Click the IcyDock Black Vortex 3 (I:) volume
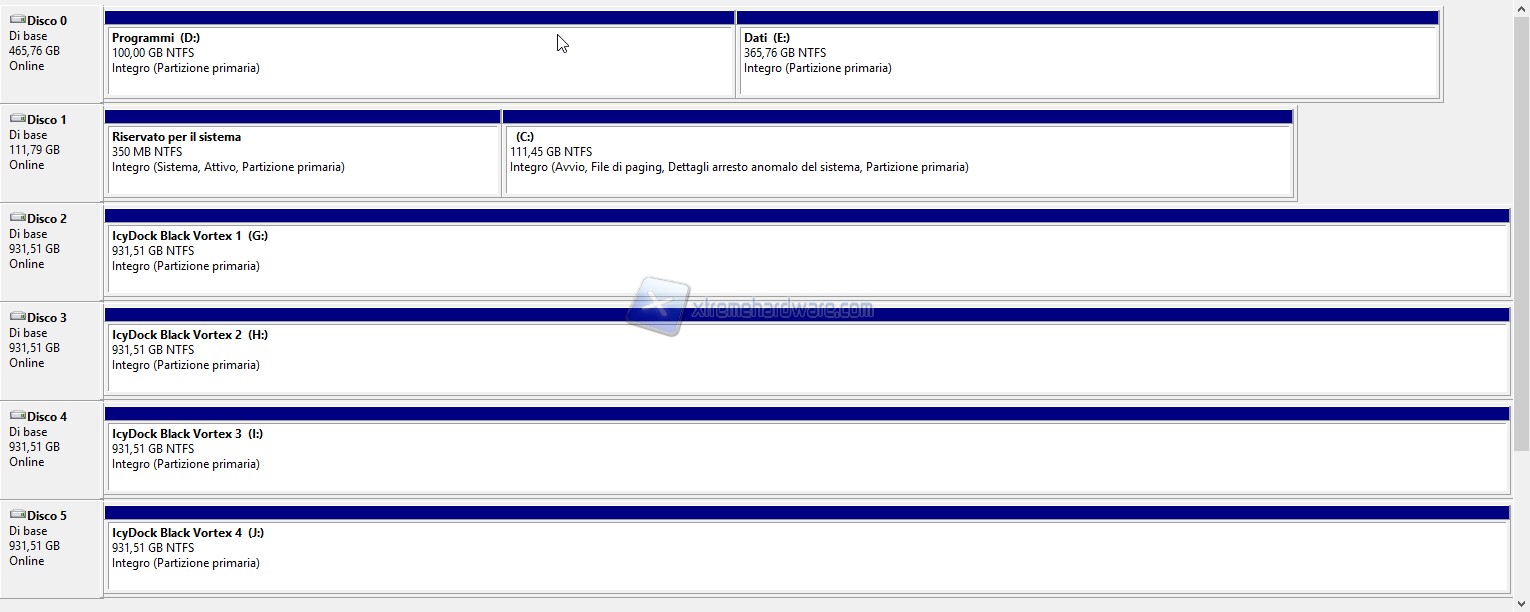The width and height of the screenshot is (1530, 612). pyautogui.click(x=806, y=456)
